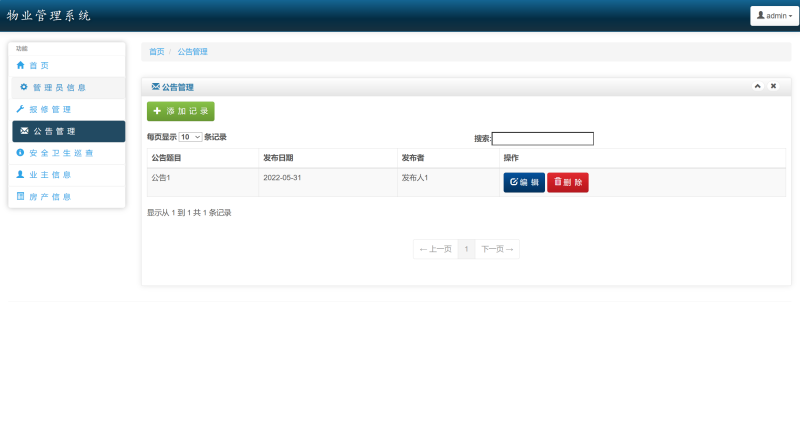Viewport: 800px width, 427px height.
Task: Select the 发布人1 cell
Action: [448, 183]
